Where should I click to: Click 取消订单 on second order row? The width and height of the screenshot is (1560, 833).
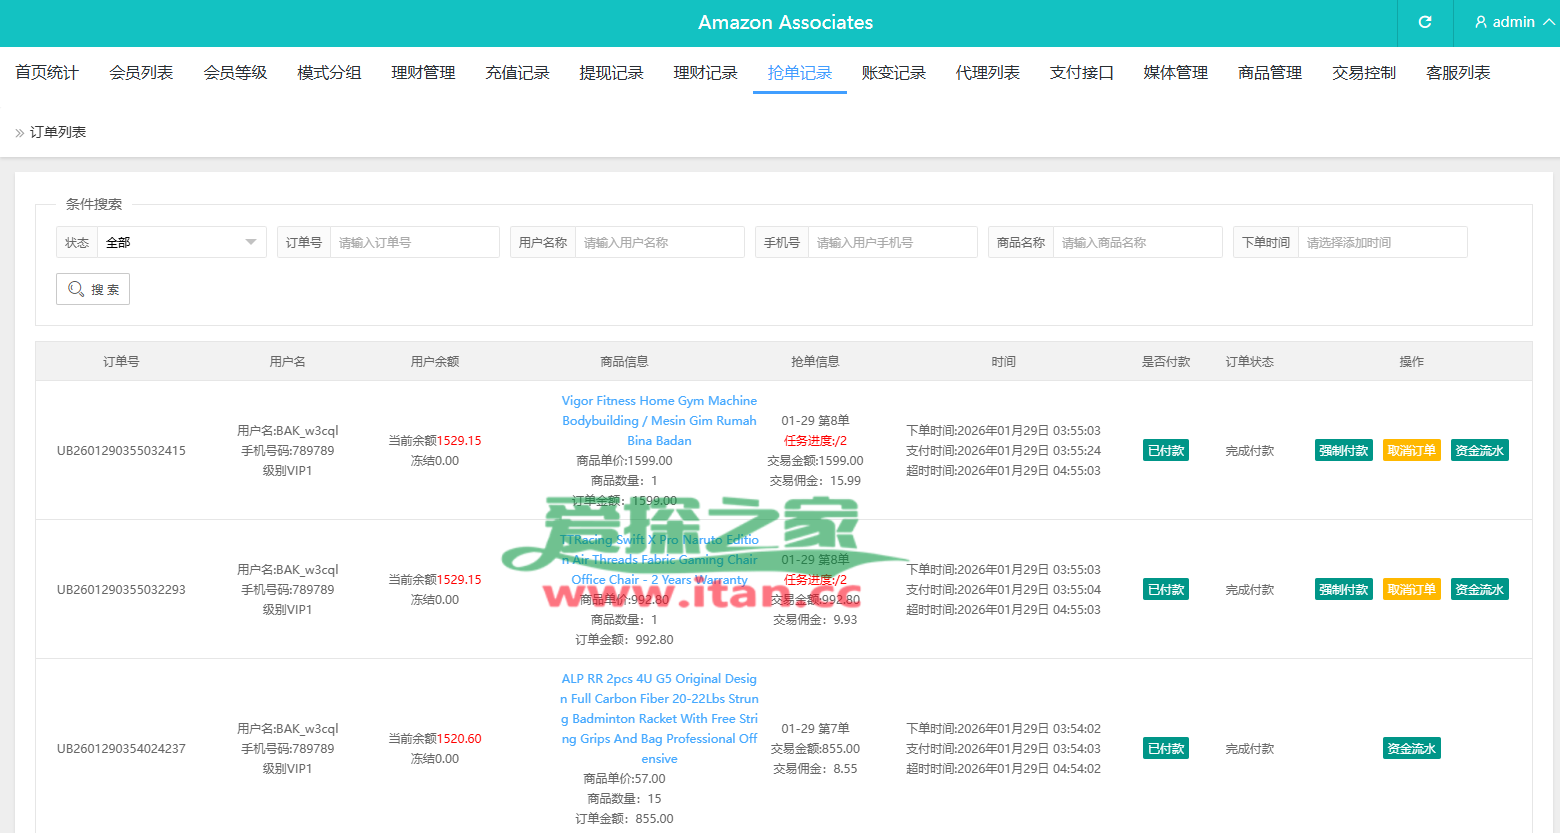point(1411,589)
